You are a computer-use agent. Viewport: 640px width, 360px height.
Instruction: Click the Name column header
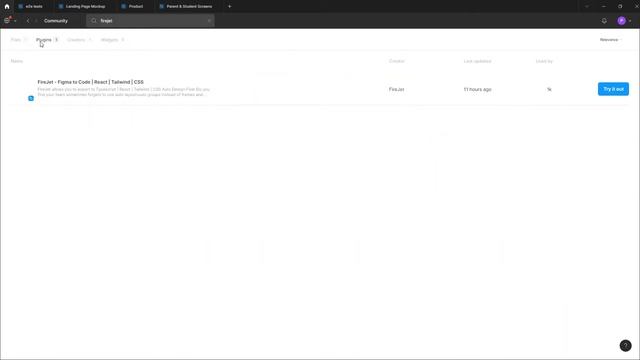[17, 61]
